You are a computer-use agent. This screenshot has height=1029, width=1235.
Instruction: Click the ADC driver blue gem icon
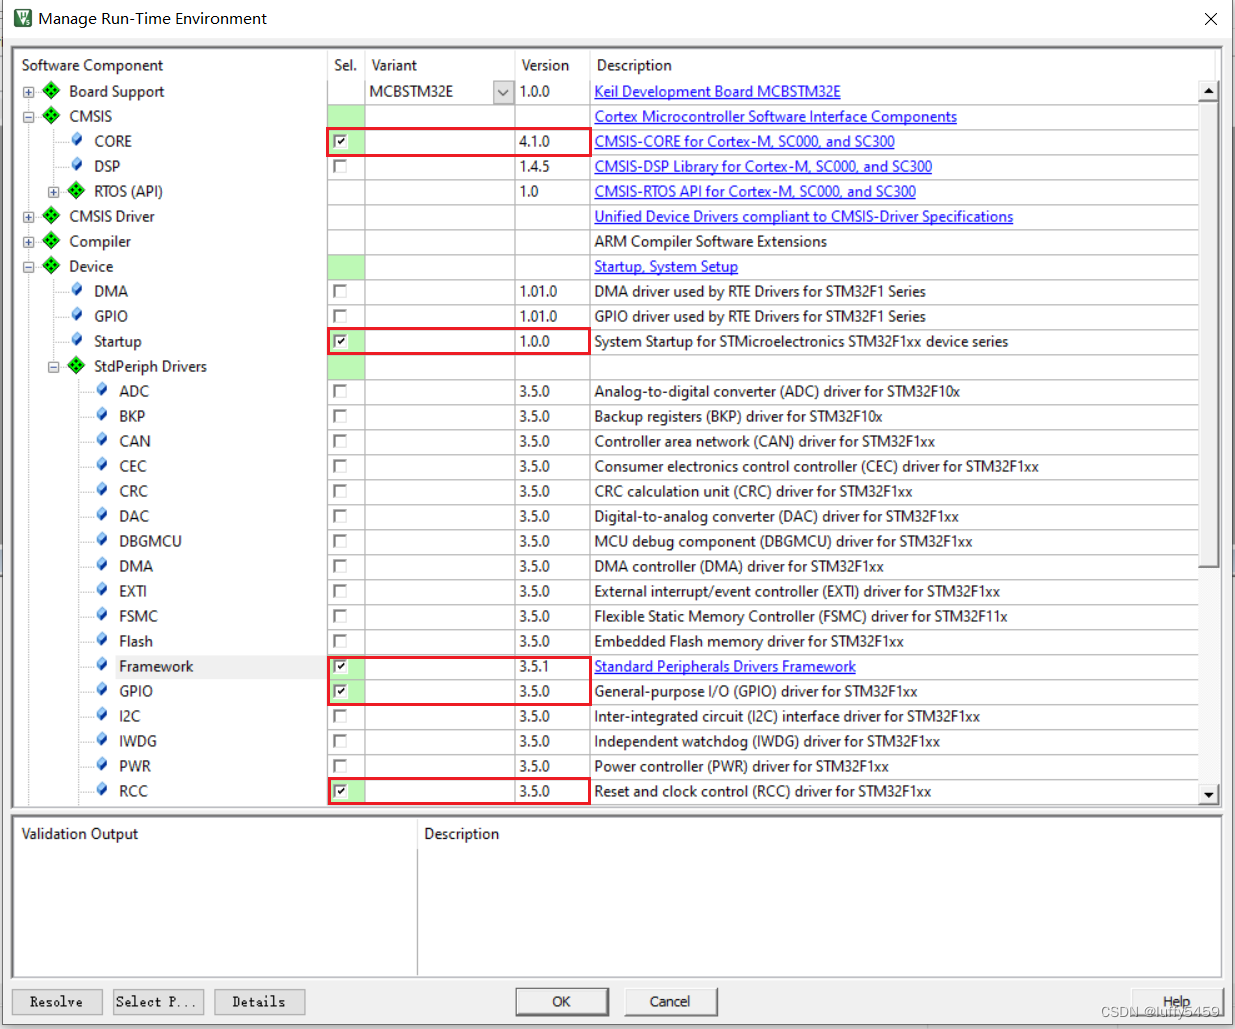[x=102, y=390]
